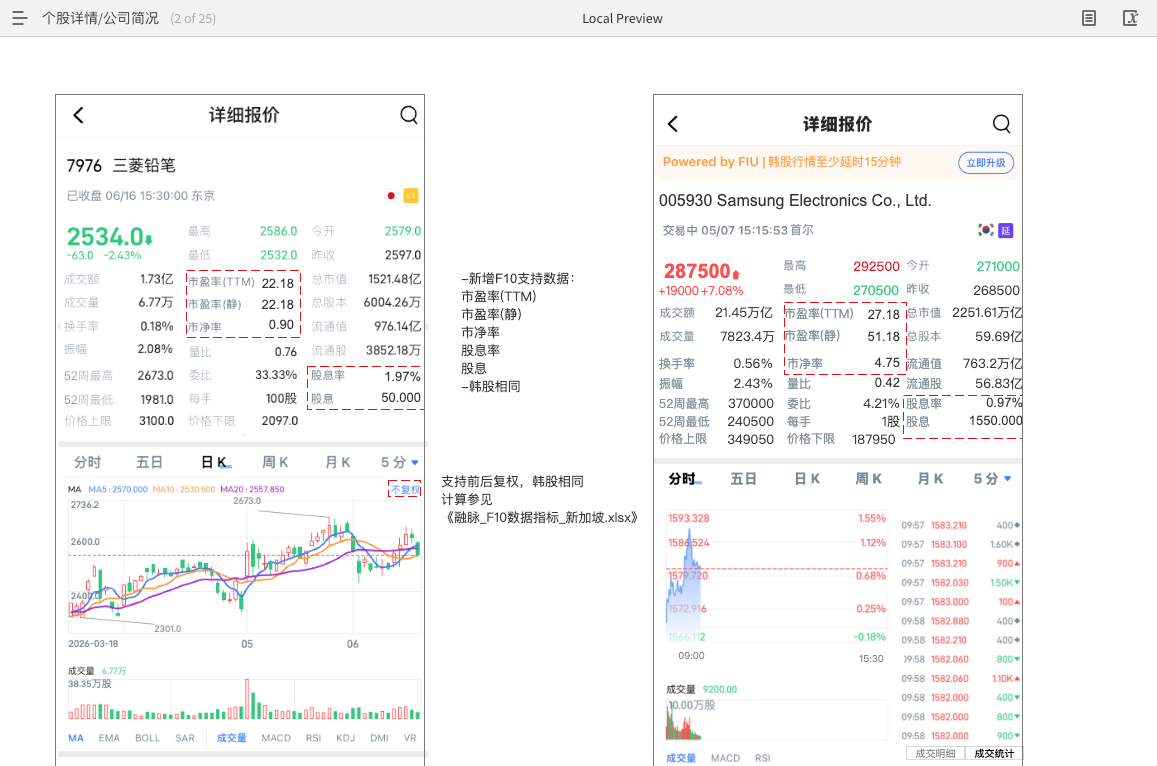Expand the 5分 dropdown on Samsung chart
The height and width of the screenshot is (766, 1157).
[x=992, y=478]
